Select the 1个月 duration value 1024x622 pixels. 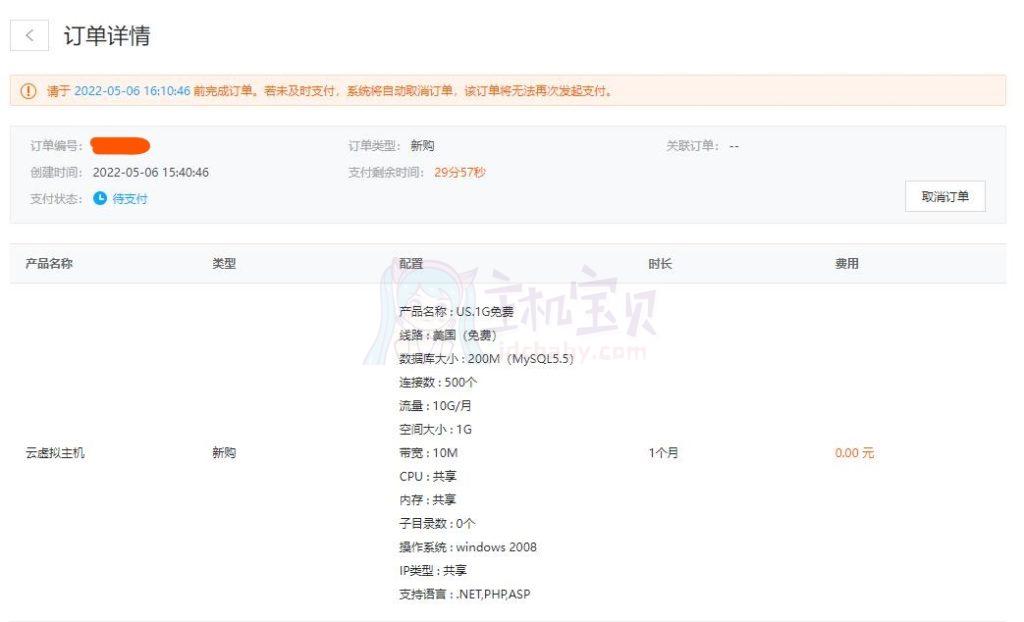664,452
